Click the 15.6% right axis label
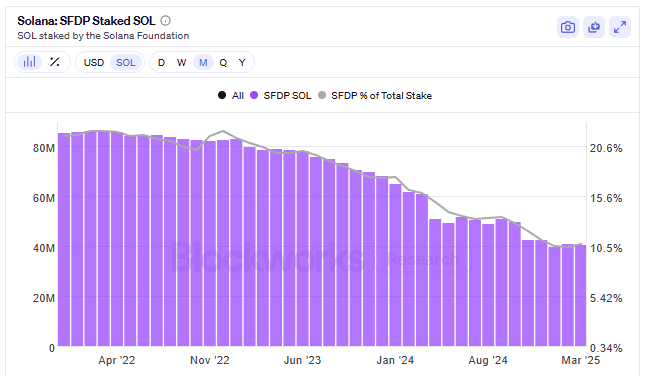Image resolution: width=645 pixels, height=376 pixels. pyautogui.click(x=606, y=198)
